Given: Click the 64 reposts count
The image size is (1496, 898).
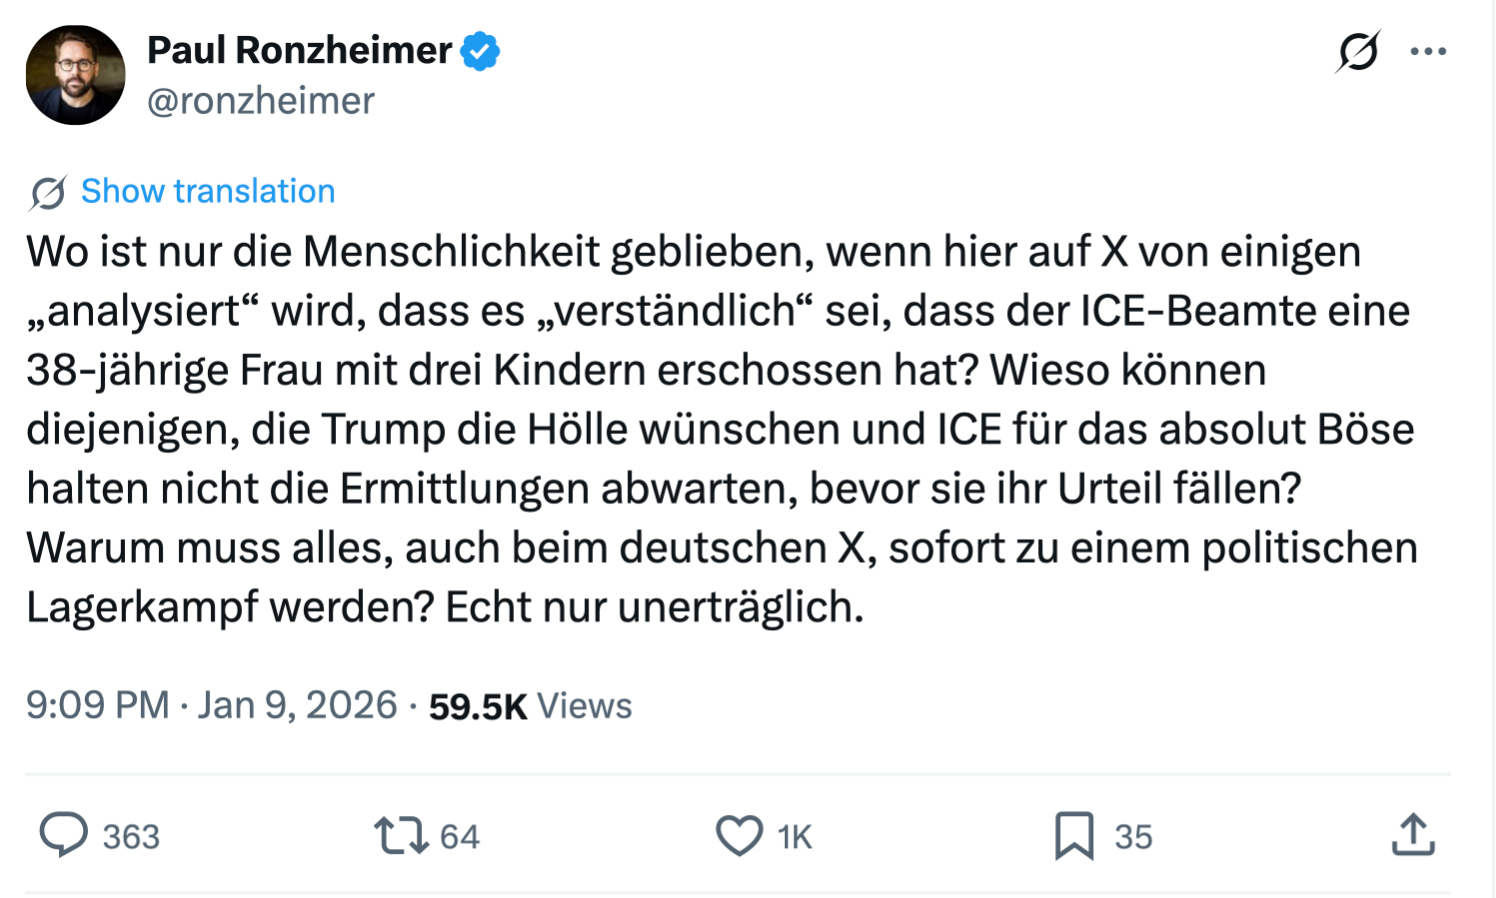Looking at the screenshot, I should [460, 837].
